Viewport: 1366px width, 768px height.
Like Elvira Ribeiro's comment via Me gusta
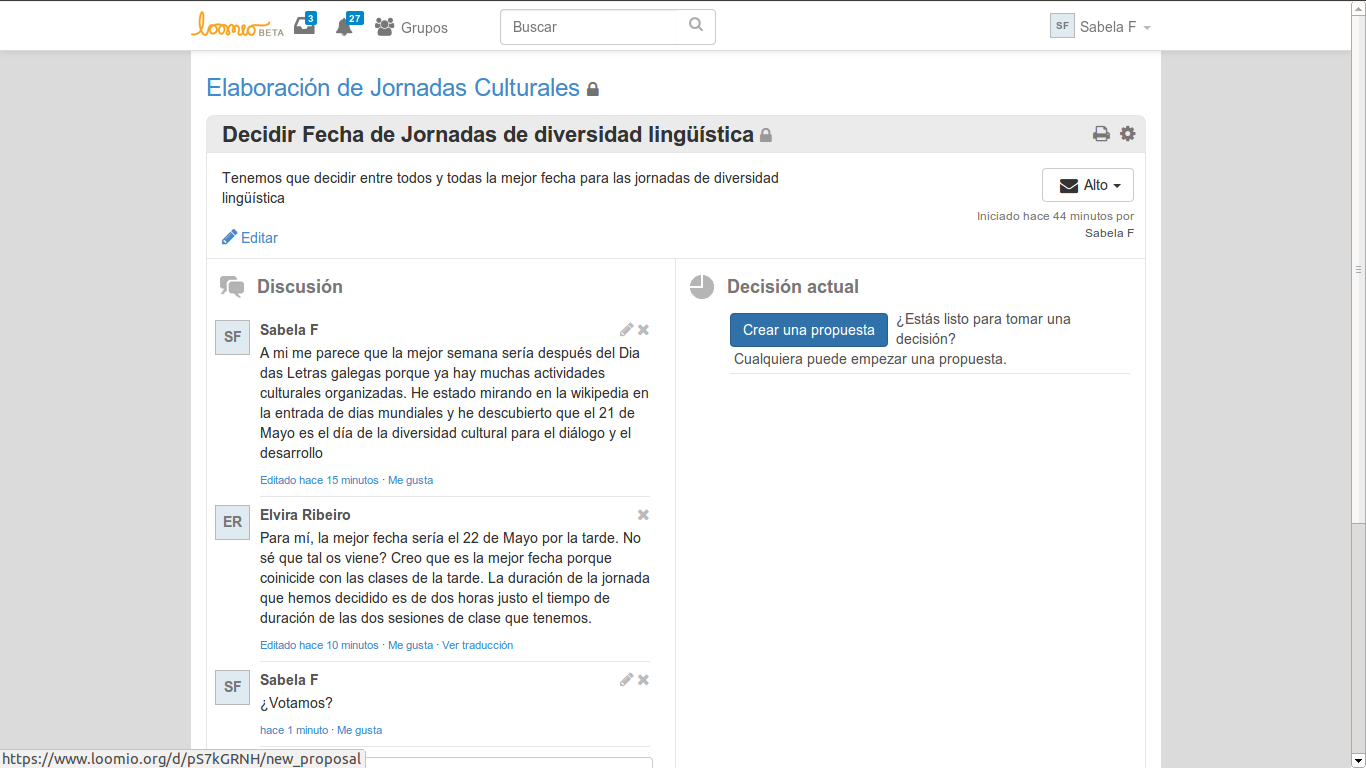410,645
